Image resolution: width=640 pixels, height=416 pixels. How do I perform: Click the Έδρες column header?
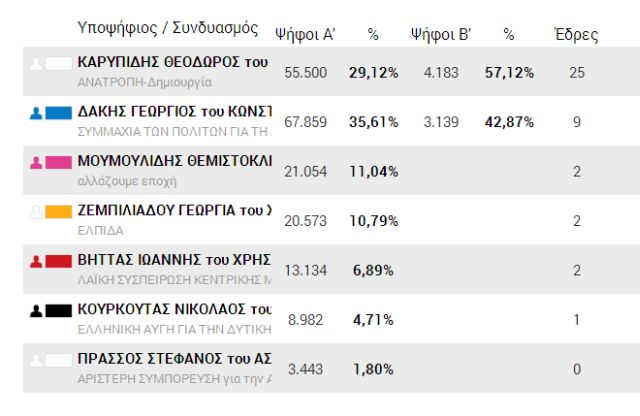[x=576, y=35]
